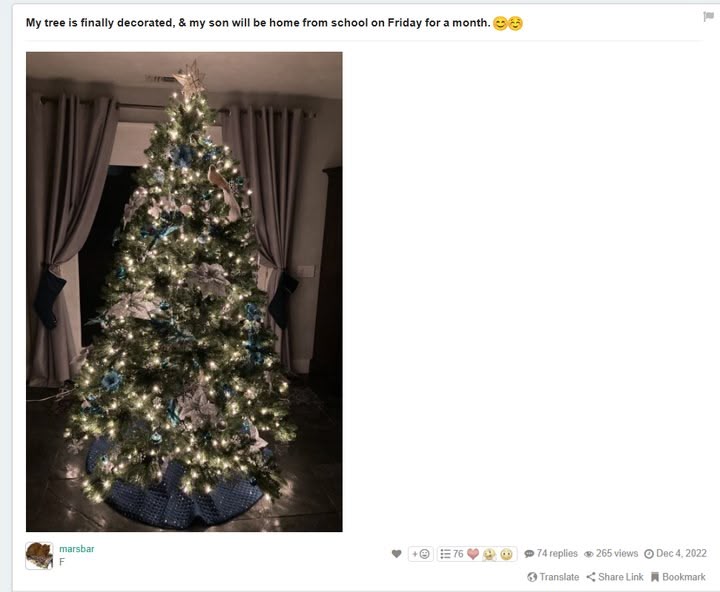
Task: Translate the post
Action: (x=553, y=577)
